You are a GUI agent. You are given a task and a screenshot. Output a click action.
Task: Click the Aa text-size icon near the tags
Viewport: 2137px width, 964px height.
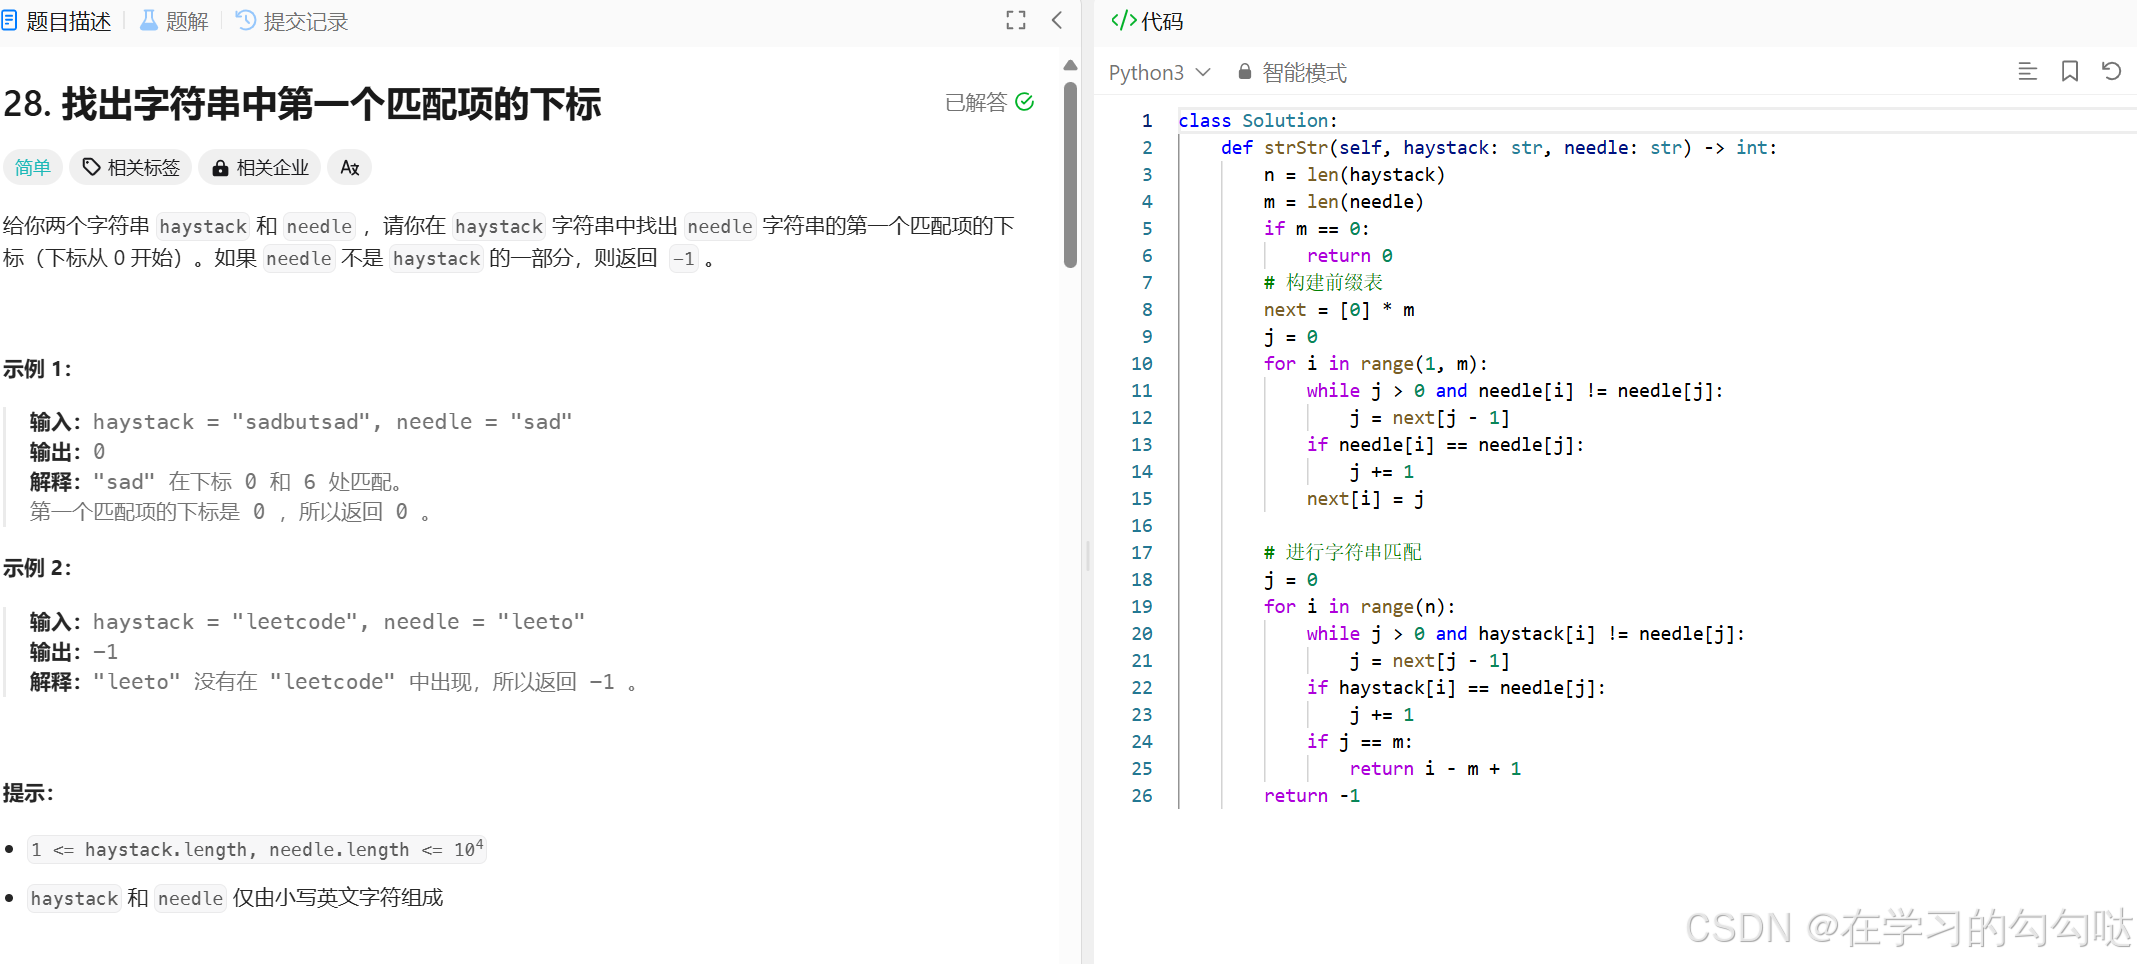tap(348, 167)
